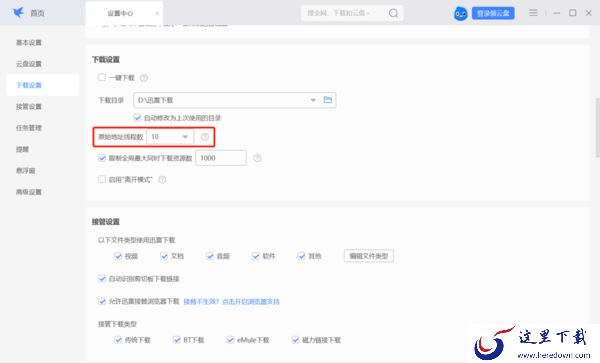Viewport: 600px width, 363px height.
Task: Open 任务管理 in the sidebar
Action: point(29,128)
